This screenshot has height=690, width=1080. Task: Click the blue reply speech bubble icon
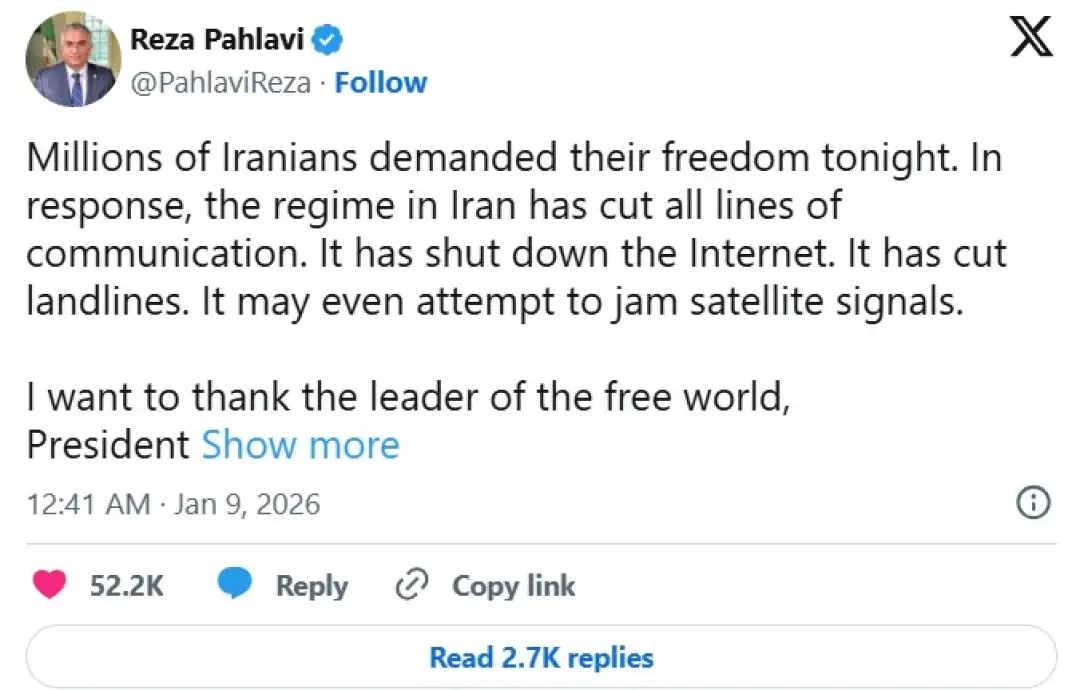pyautogui.click(x=236, y=585)
